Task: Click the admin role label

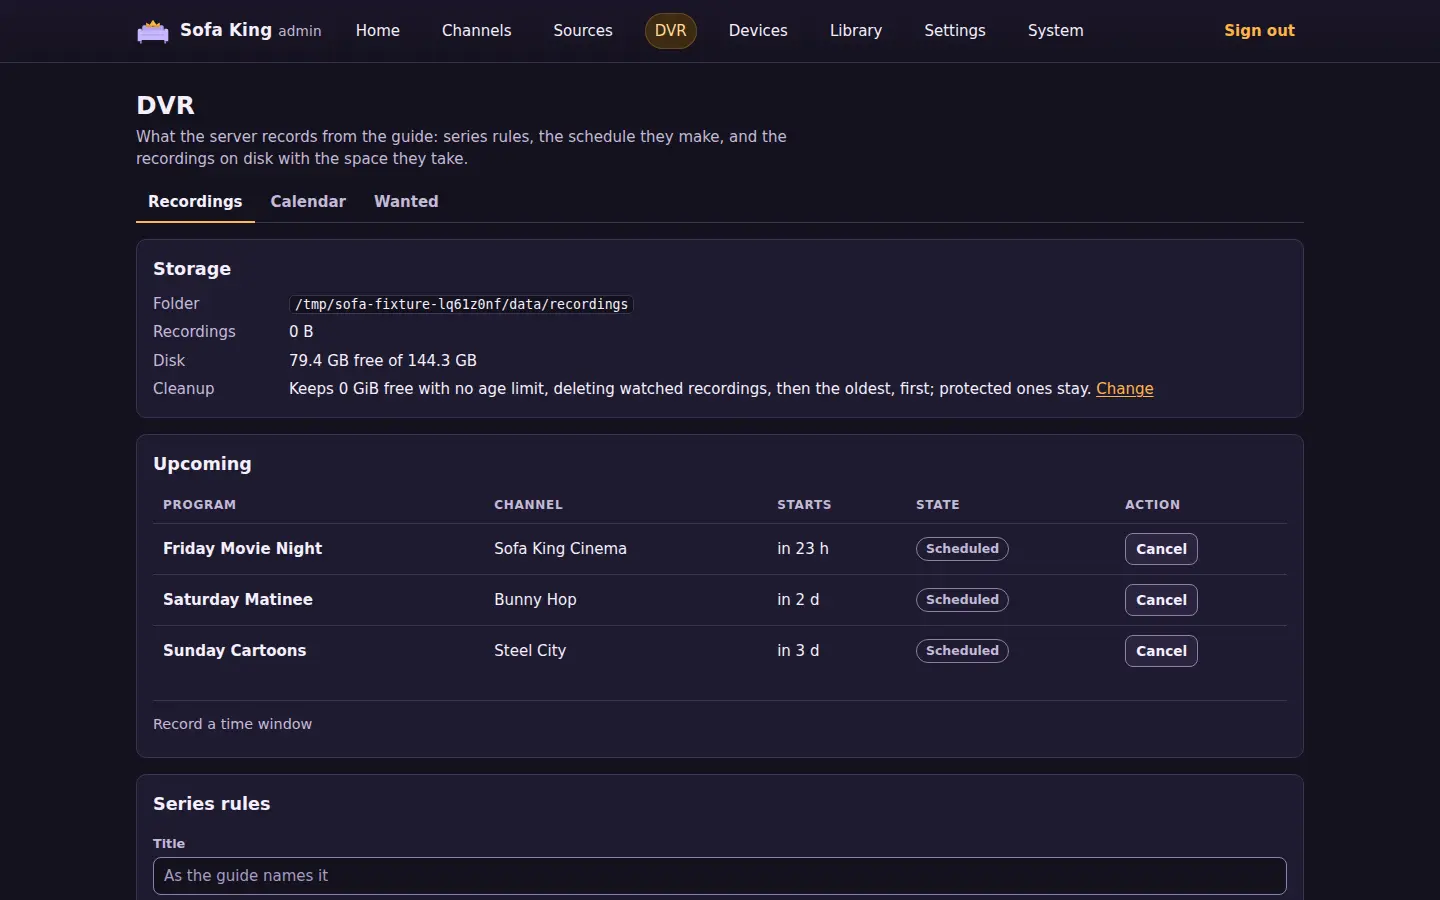Action: click(300, 32)
